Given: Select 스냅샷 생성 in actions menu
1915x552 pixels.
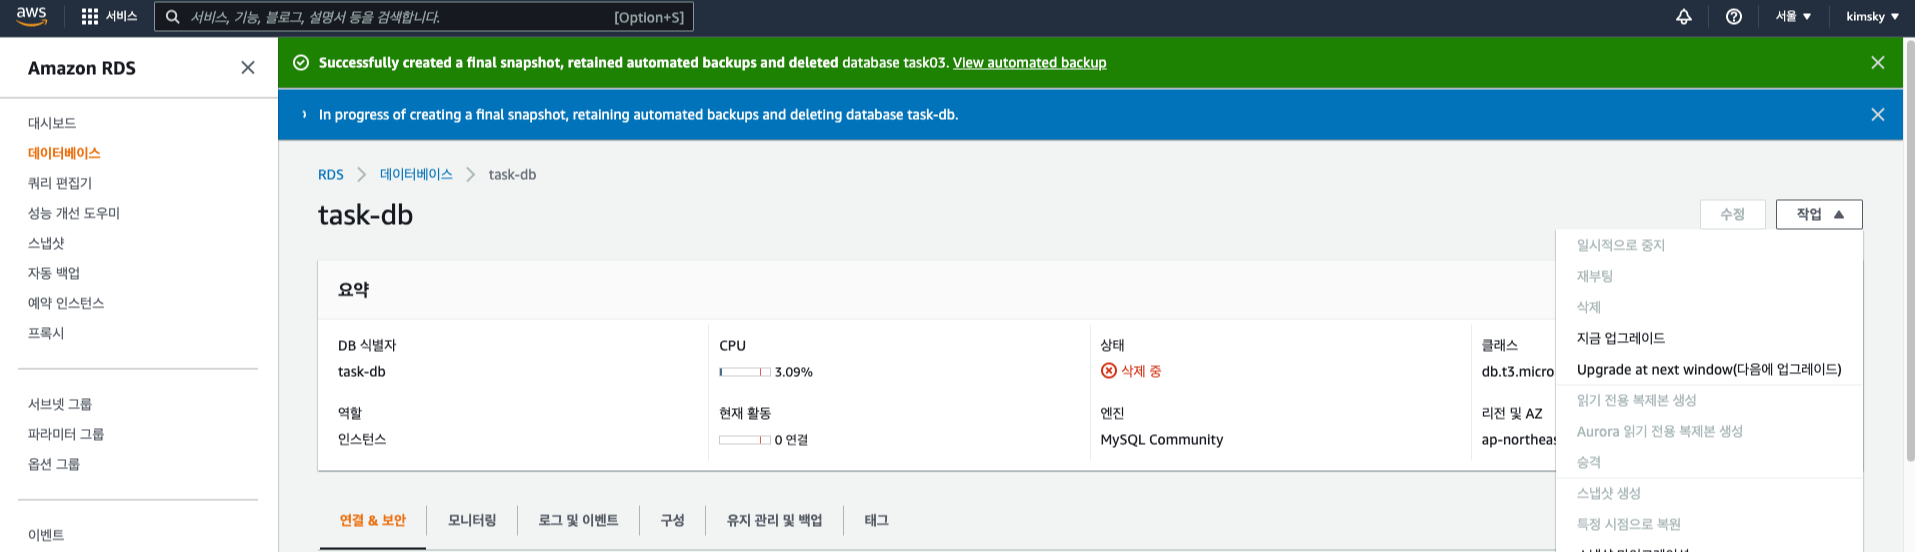Looking at the screenshot, I should point(1709,493).
